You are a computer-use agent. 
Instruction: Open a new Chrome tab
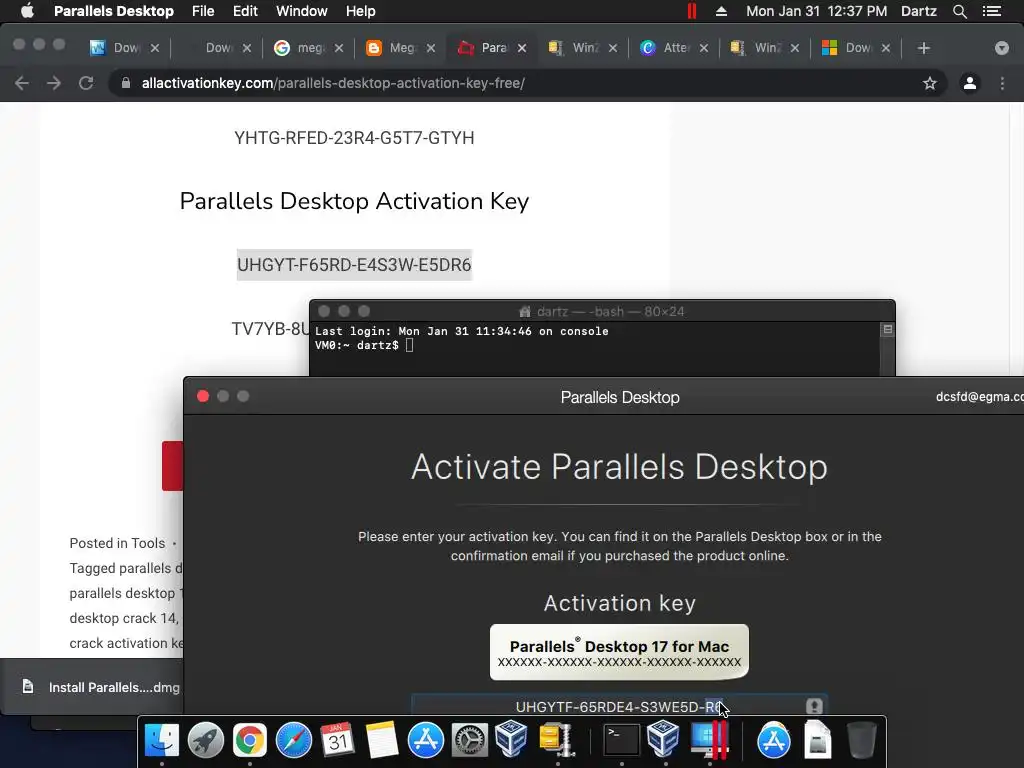(923, 48)
